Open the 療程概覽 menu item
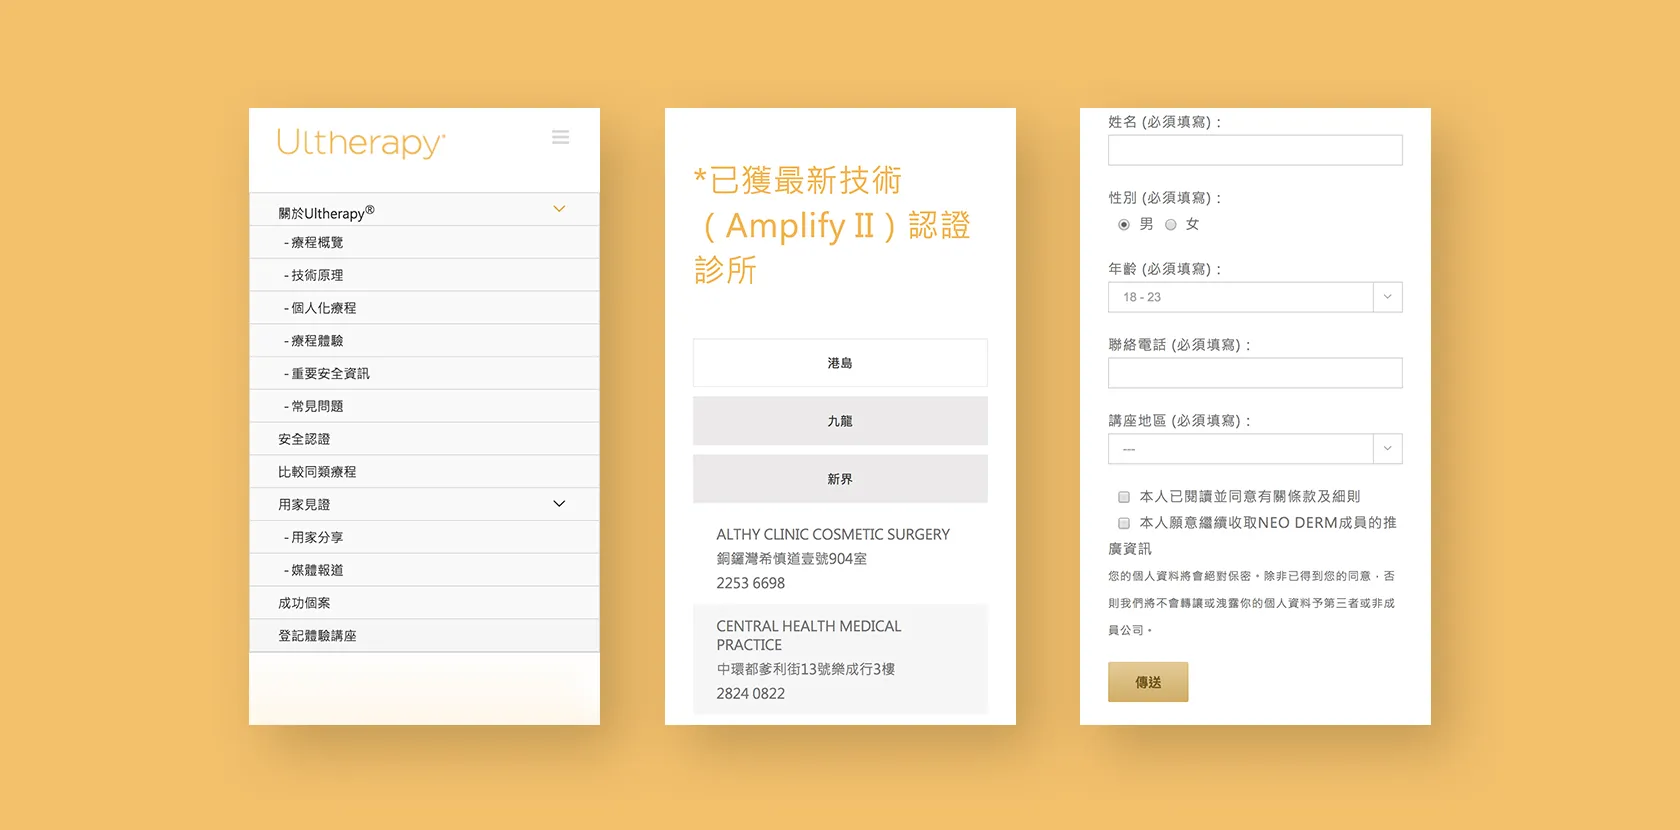 [424, 242]
